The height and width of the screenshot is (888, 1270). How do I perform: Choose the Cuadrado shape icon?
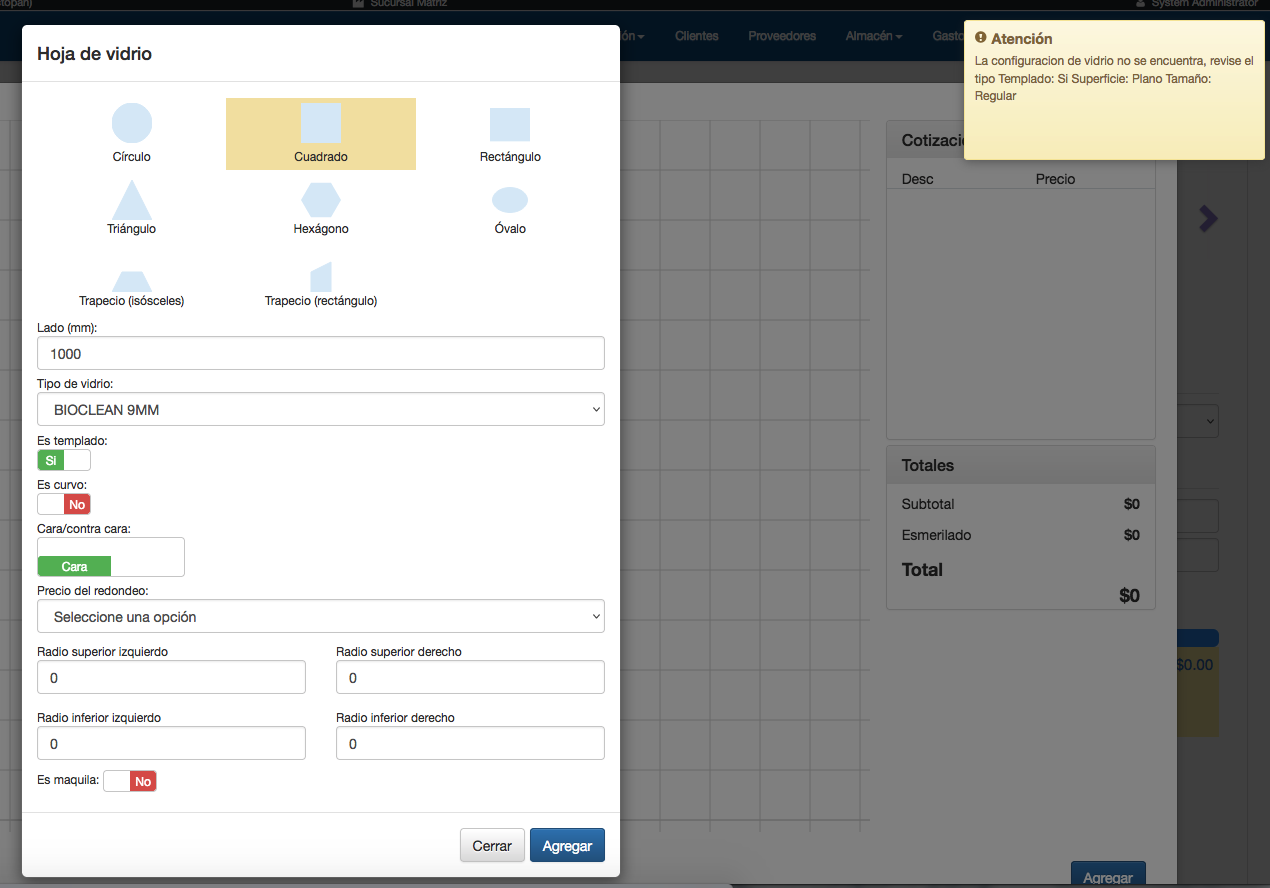tap(321, 124)
